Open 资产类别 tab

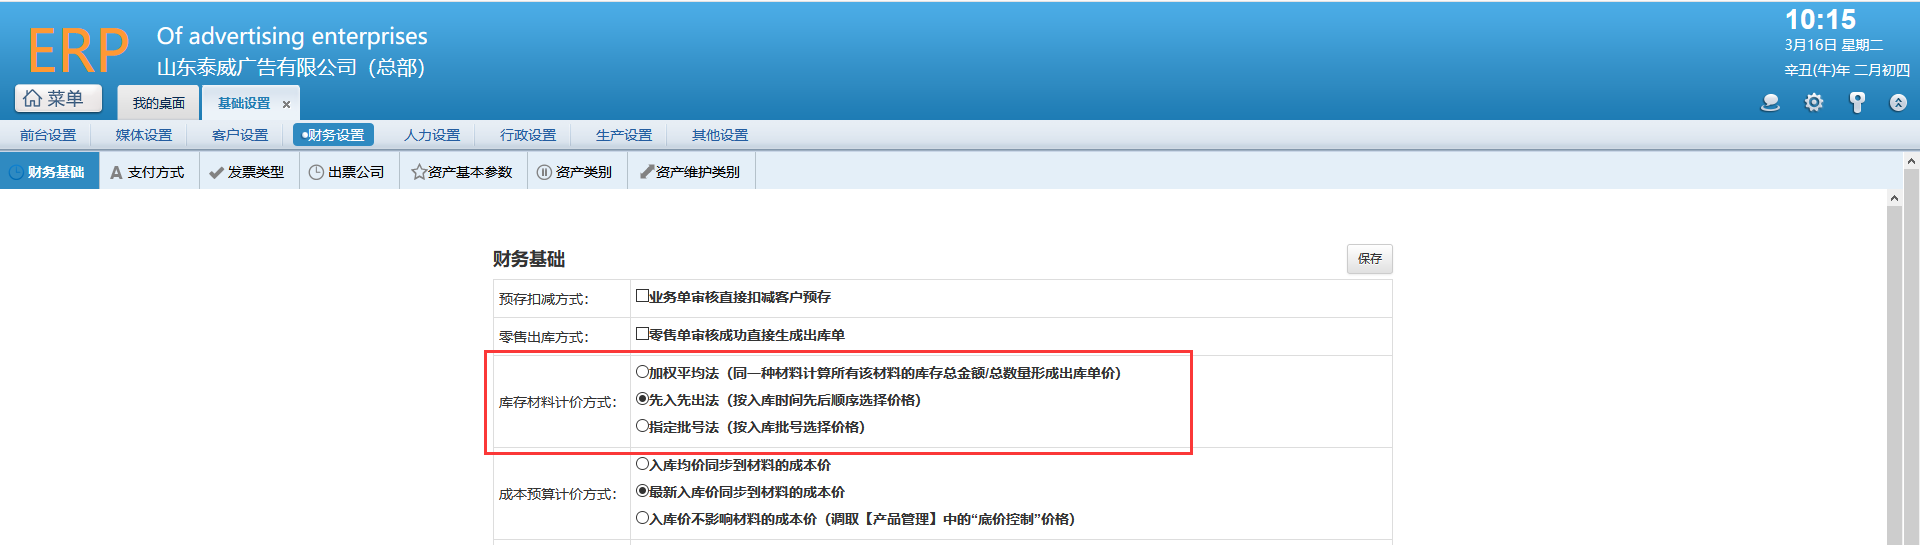point(574,172)
